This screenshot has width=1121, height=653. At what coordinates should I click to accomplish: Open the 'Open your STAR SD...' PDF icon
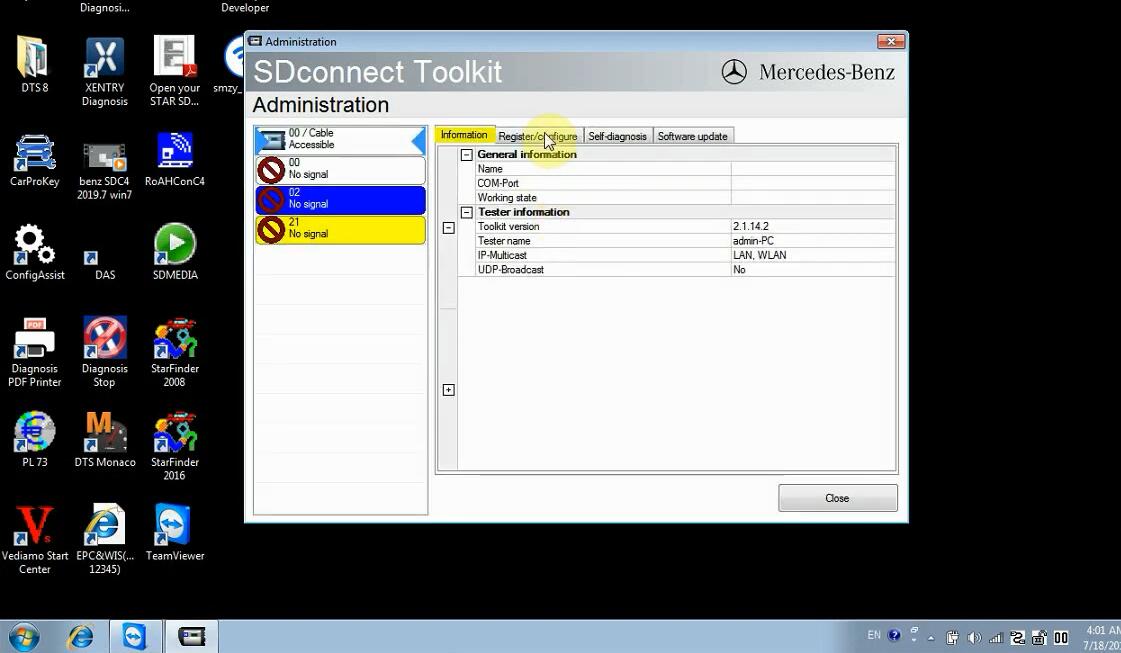(174, 71)
